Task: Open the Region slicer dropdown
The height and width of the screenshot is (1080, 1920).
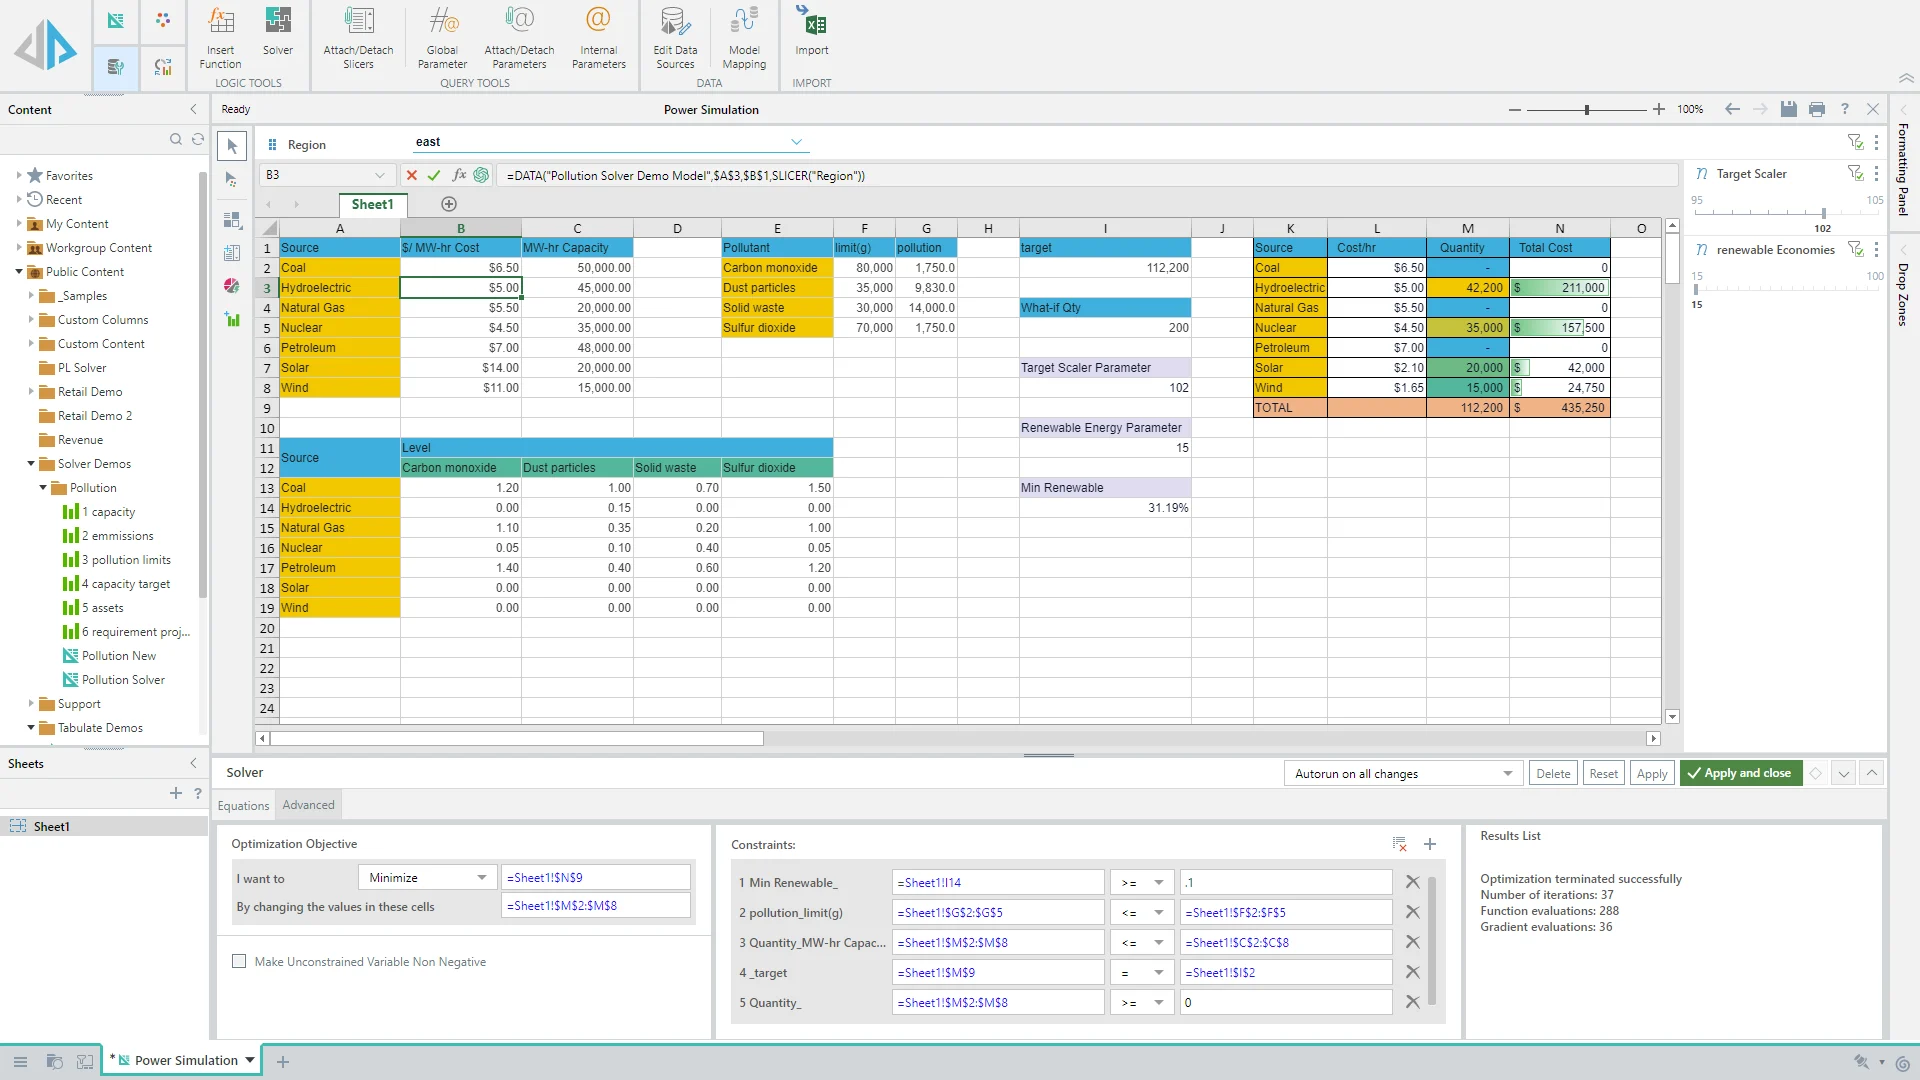Action: [x=796, y=142]
